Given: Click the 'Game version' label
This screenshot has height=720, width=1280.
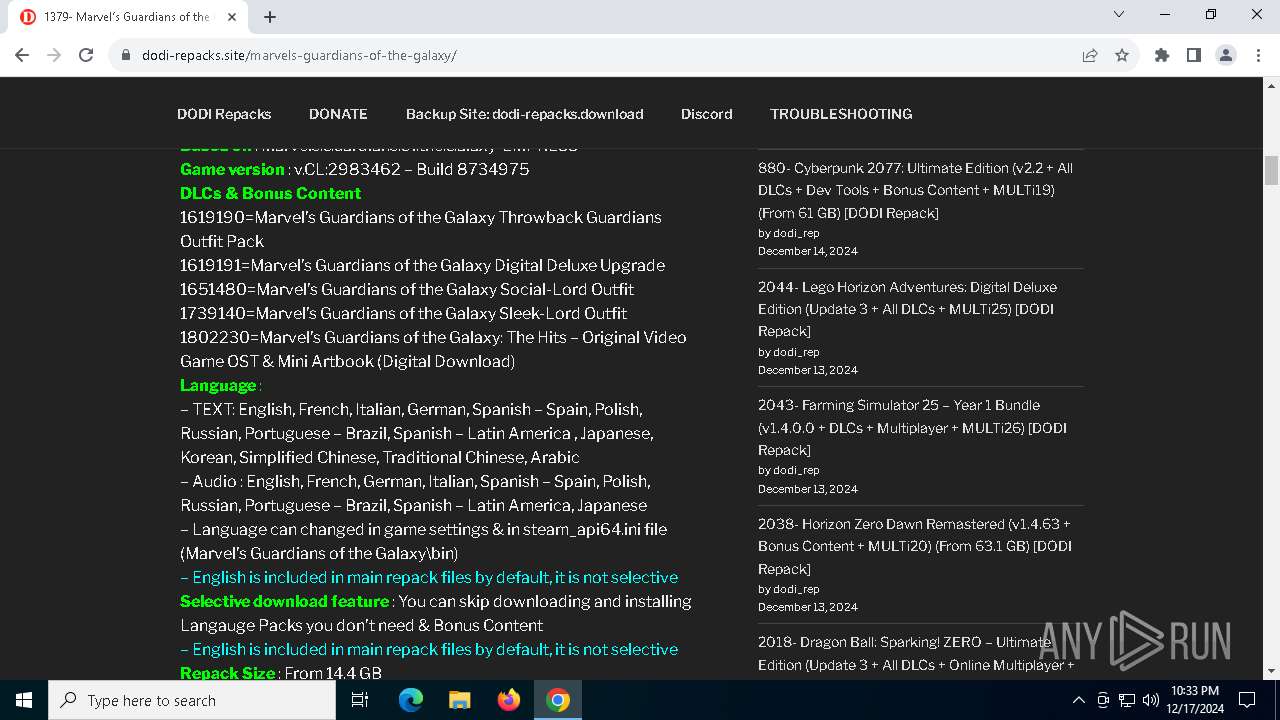Looking at the screenshot, I should (232, 169).
